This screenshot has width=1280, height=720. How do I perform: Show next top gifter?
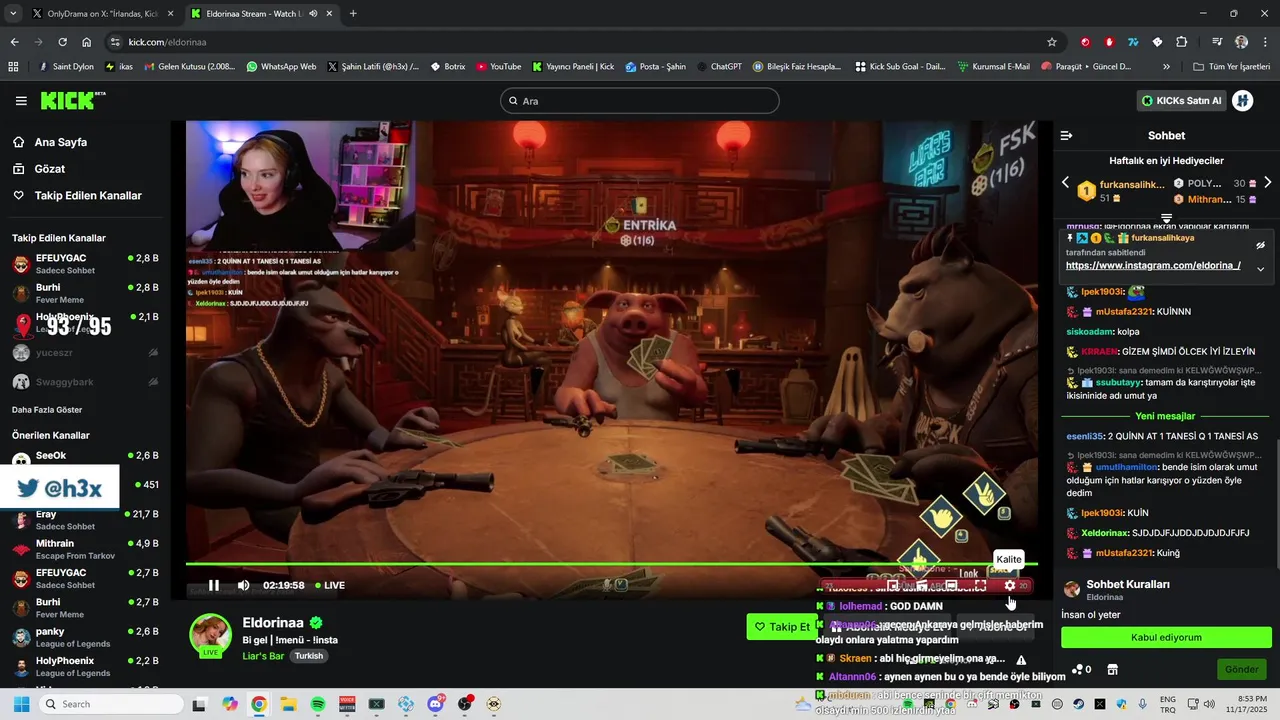pos(1268,183)
